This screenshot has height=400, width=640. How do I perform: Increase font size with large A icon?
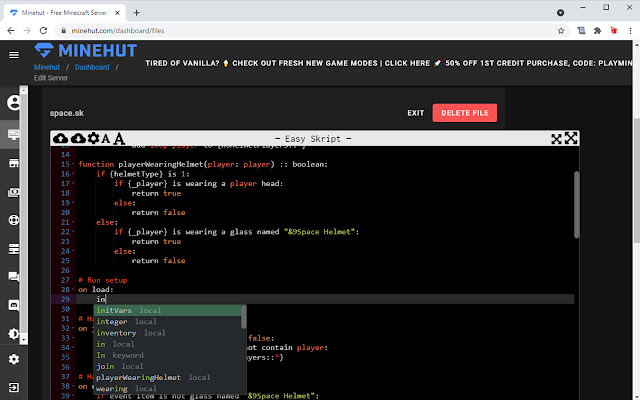[119, 139]
